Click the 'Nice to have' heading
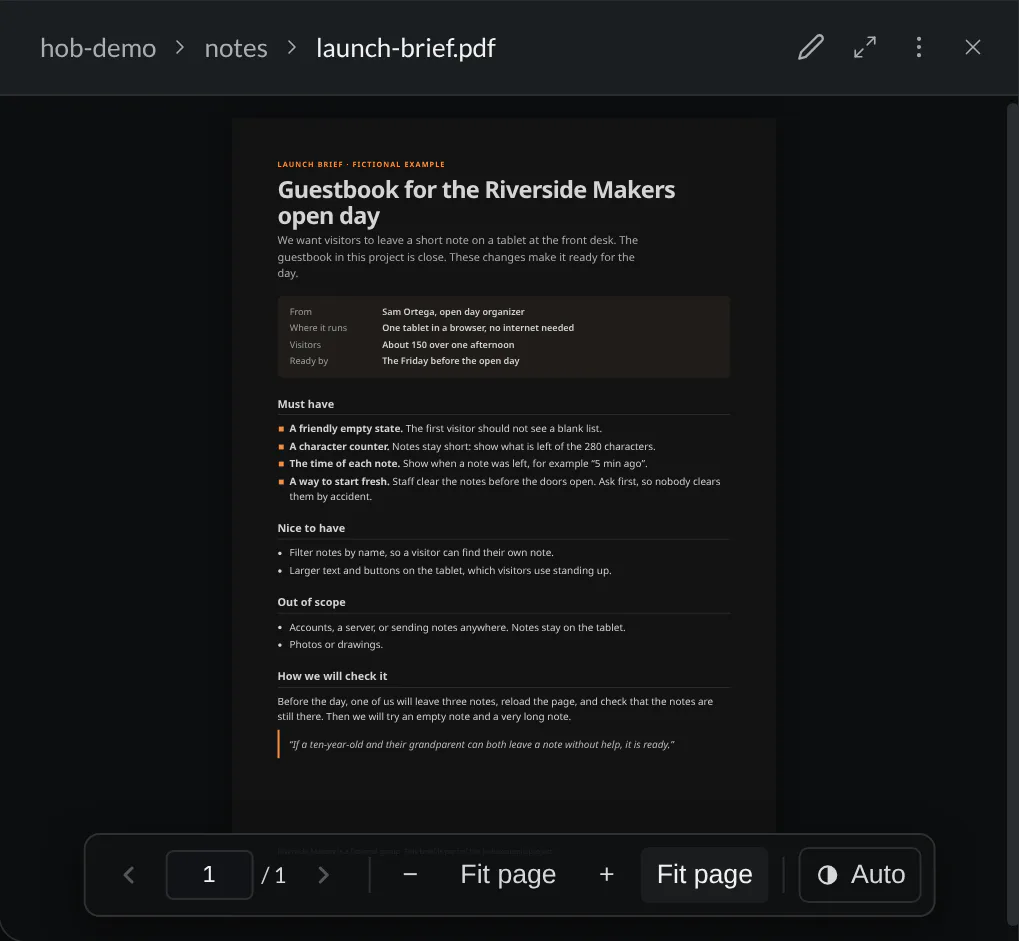Viewport: 1019px width, 941px height. pyautogui.click(x=311, y=528)
